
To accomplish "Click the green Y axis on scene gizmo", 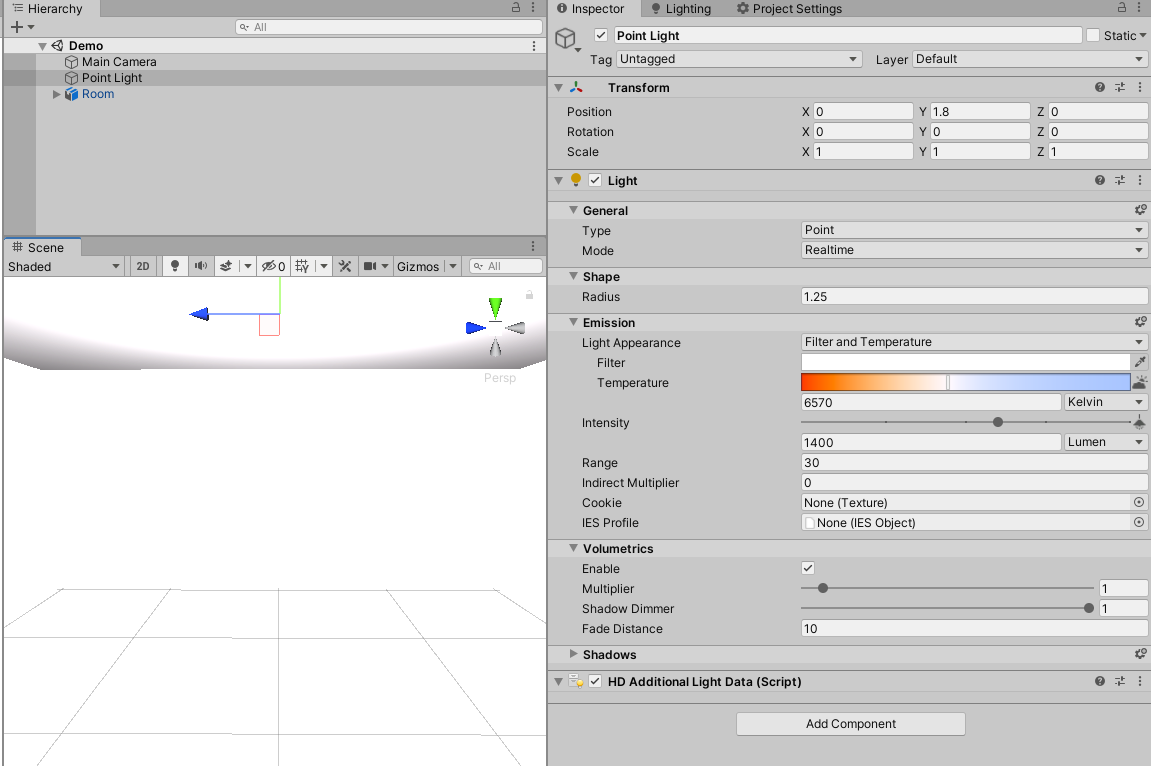I will coord(495,307).
